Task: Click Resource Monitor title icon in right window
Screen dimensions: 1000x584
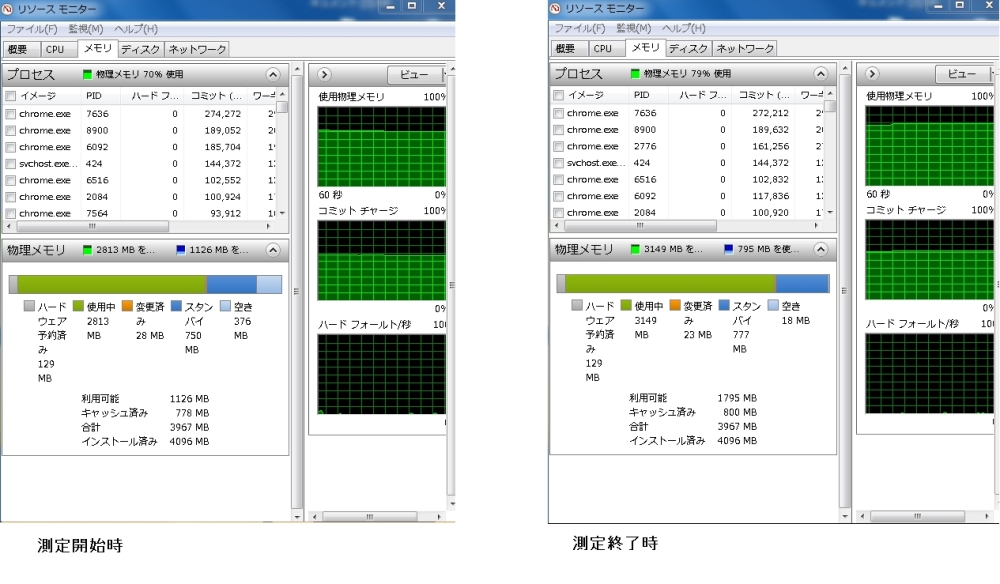Action: (557, 9)
